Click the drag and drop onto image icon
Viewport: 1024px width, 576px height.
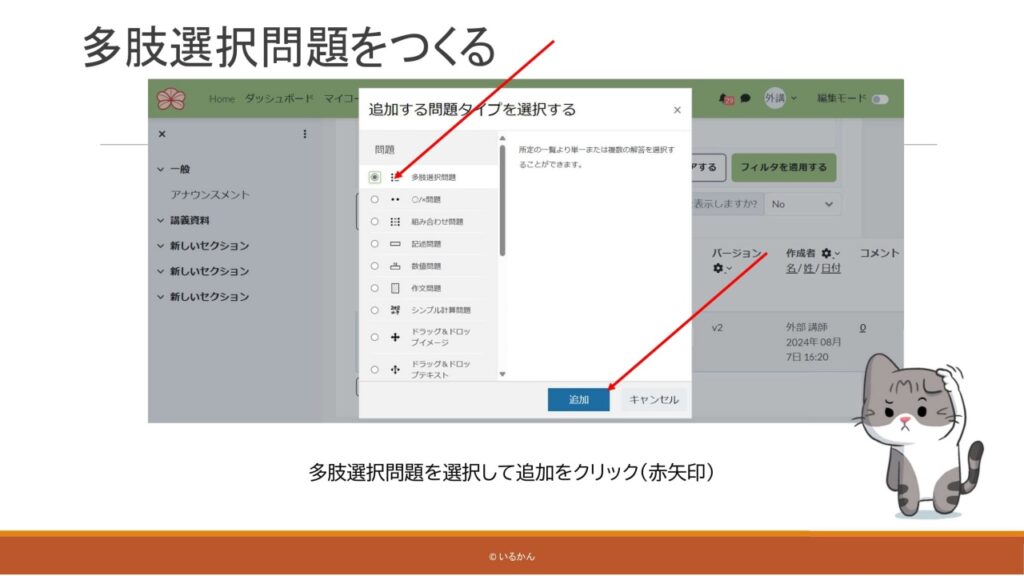click(x=395, y=337)
